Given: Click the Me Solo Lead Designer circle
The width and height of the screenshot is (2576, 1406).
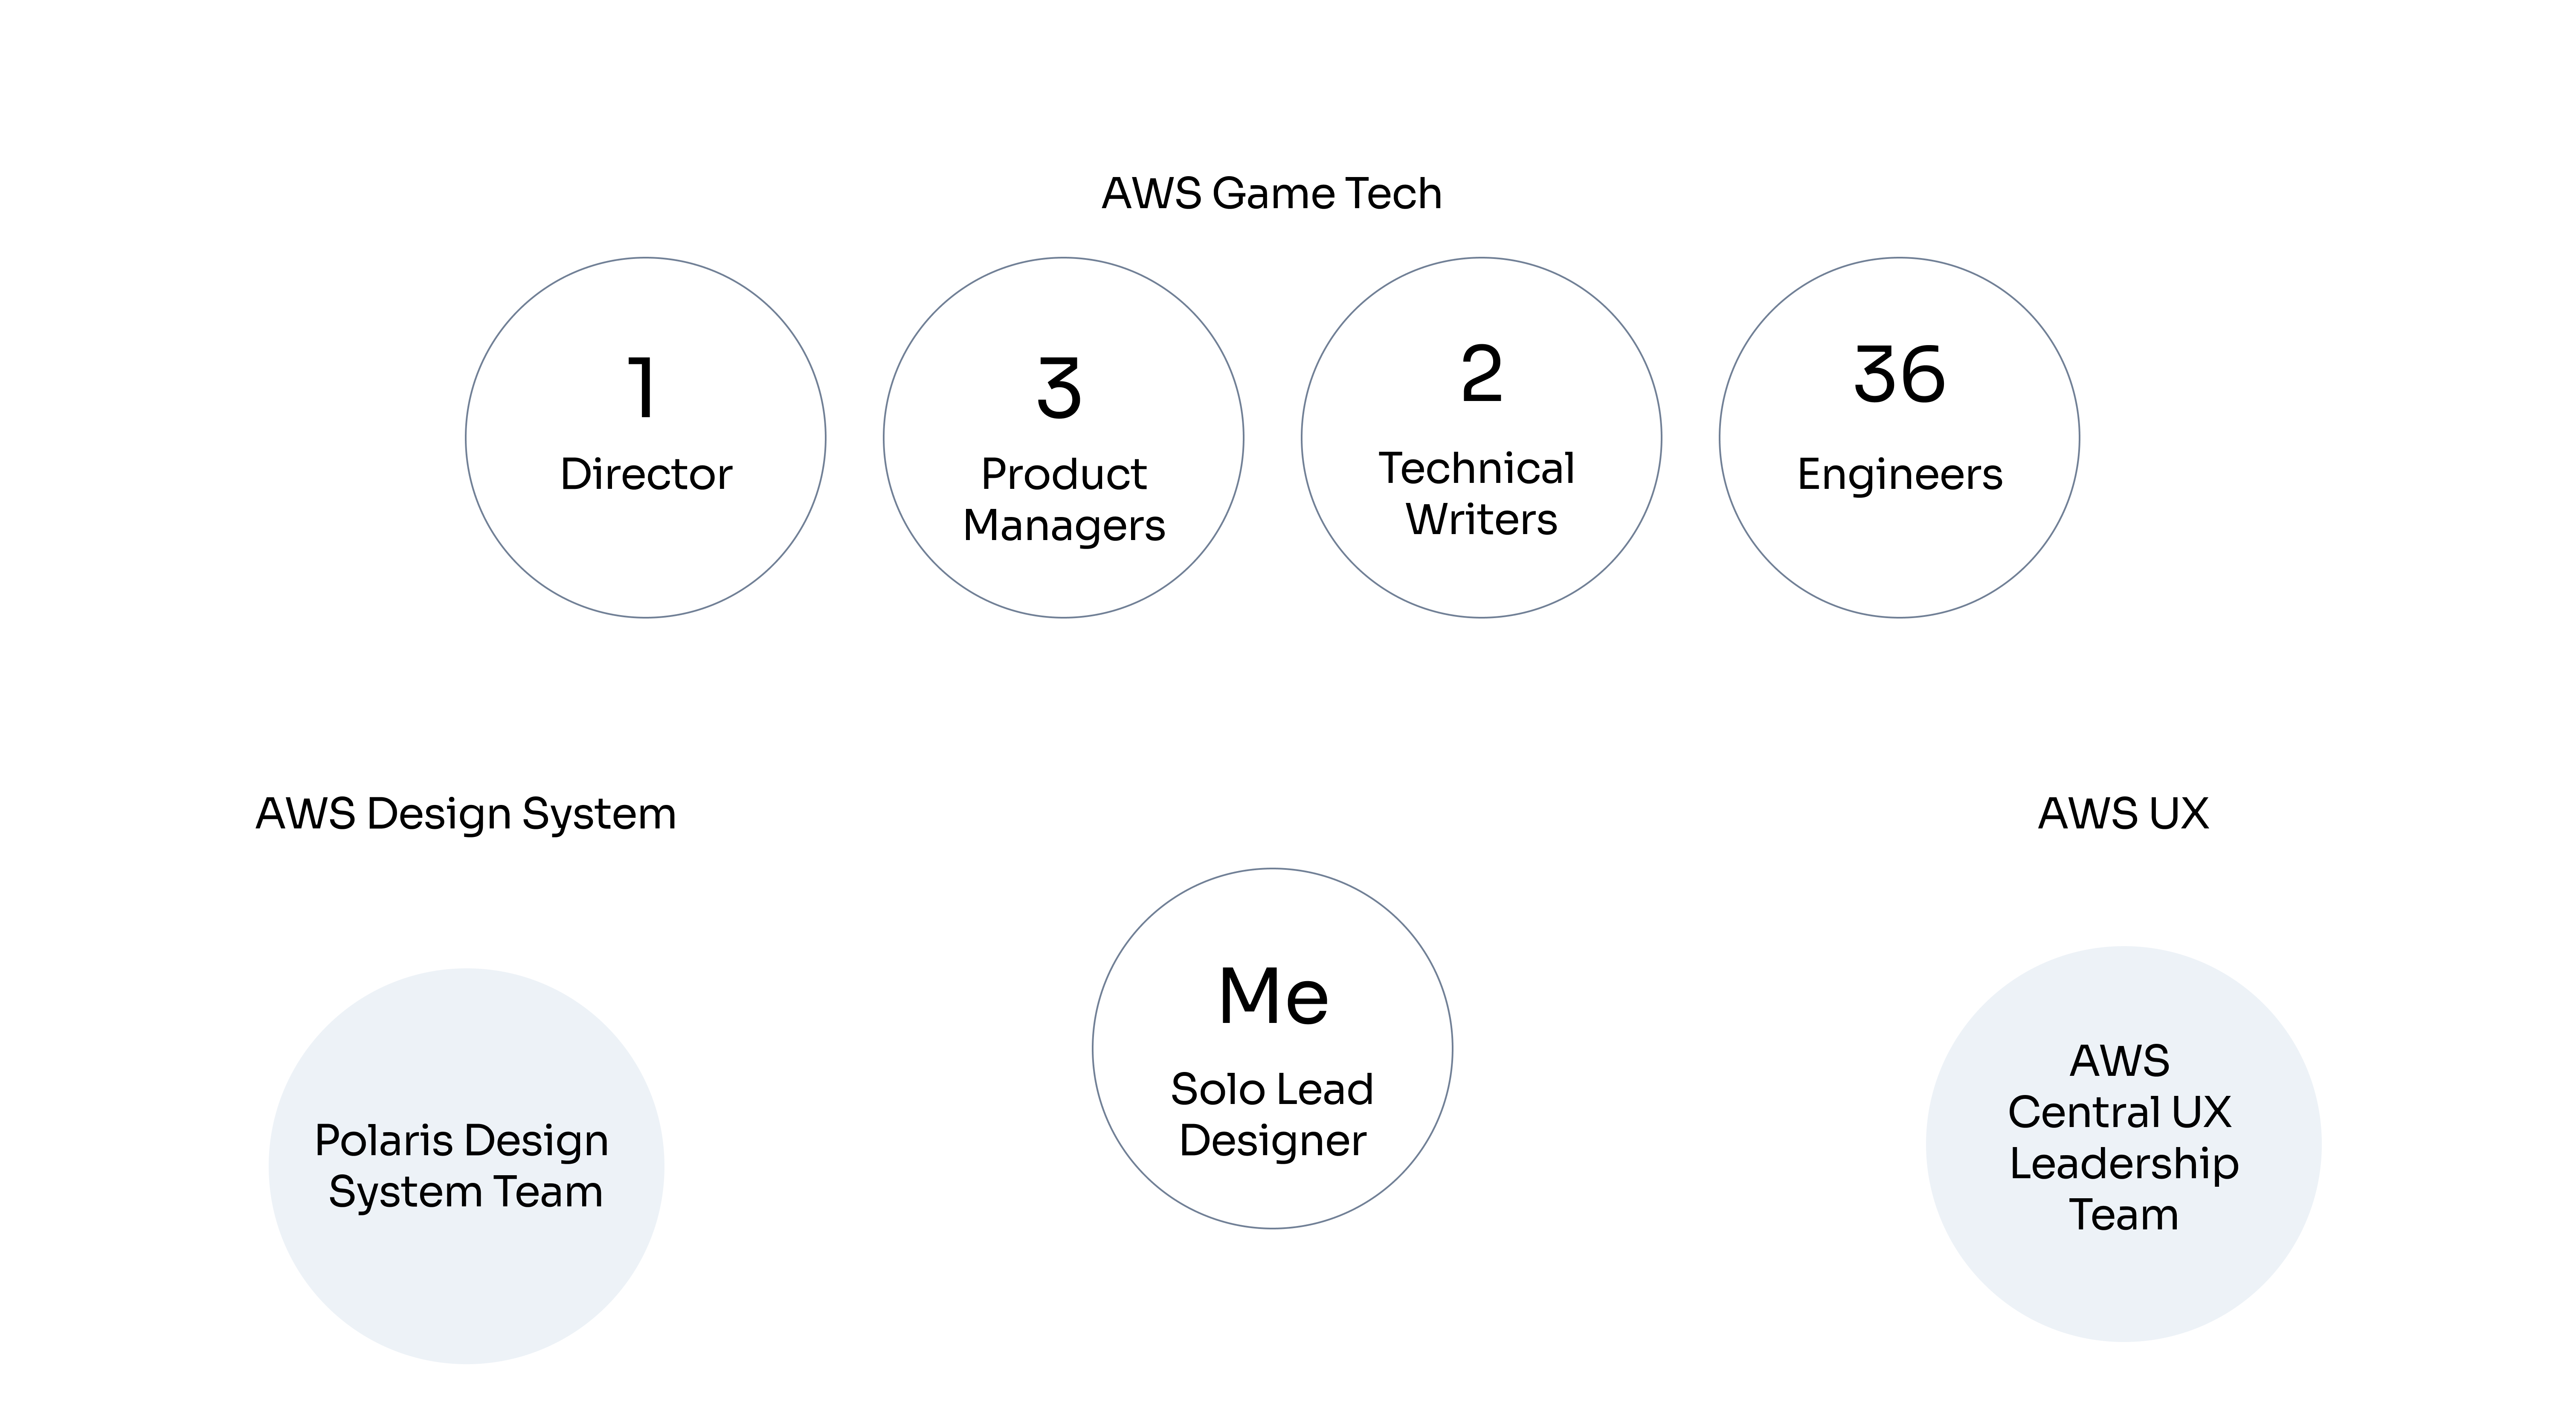Looking at the screenshot, I should click(x=1272, y=1048).
